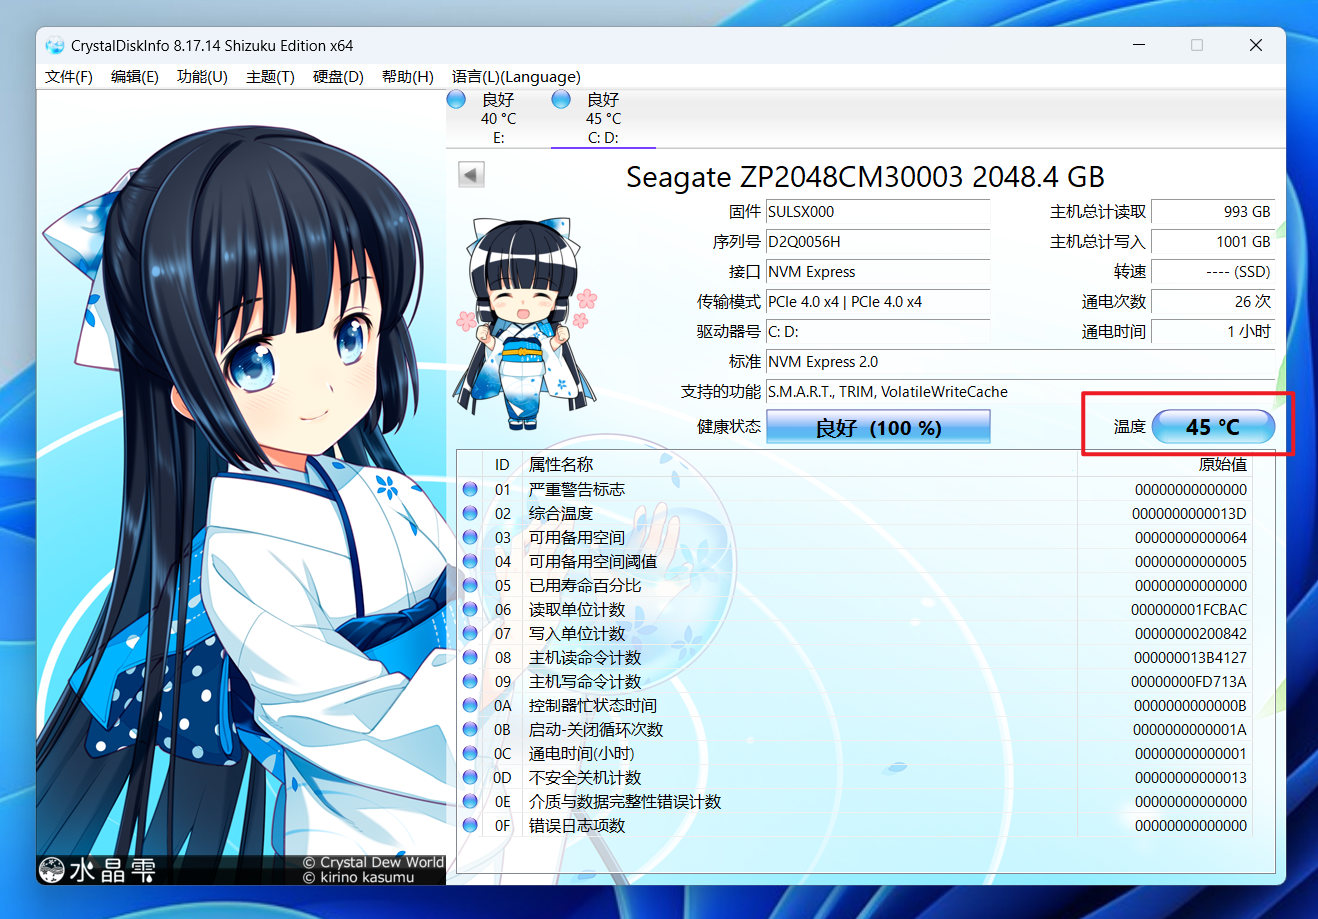Click the 转速 value ---- (SSD)

1213,272
